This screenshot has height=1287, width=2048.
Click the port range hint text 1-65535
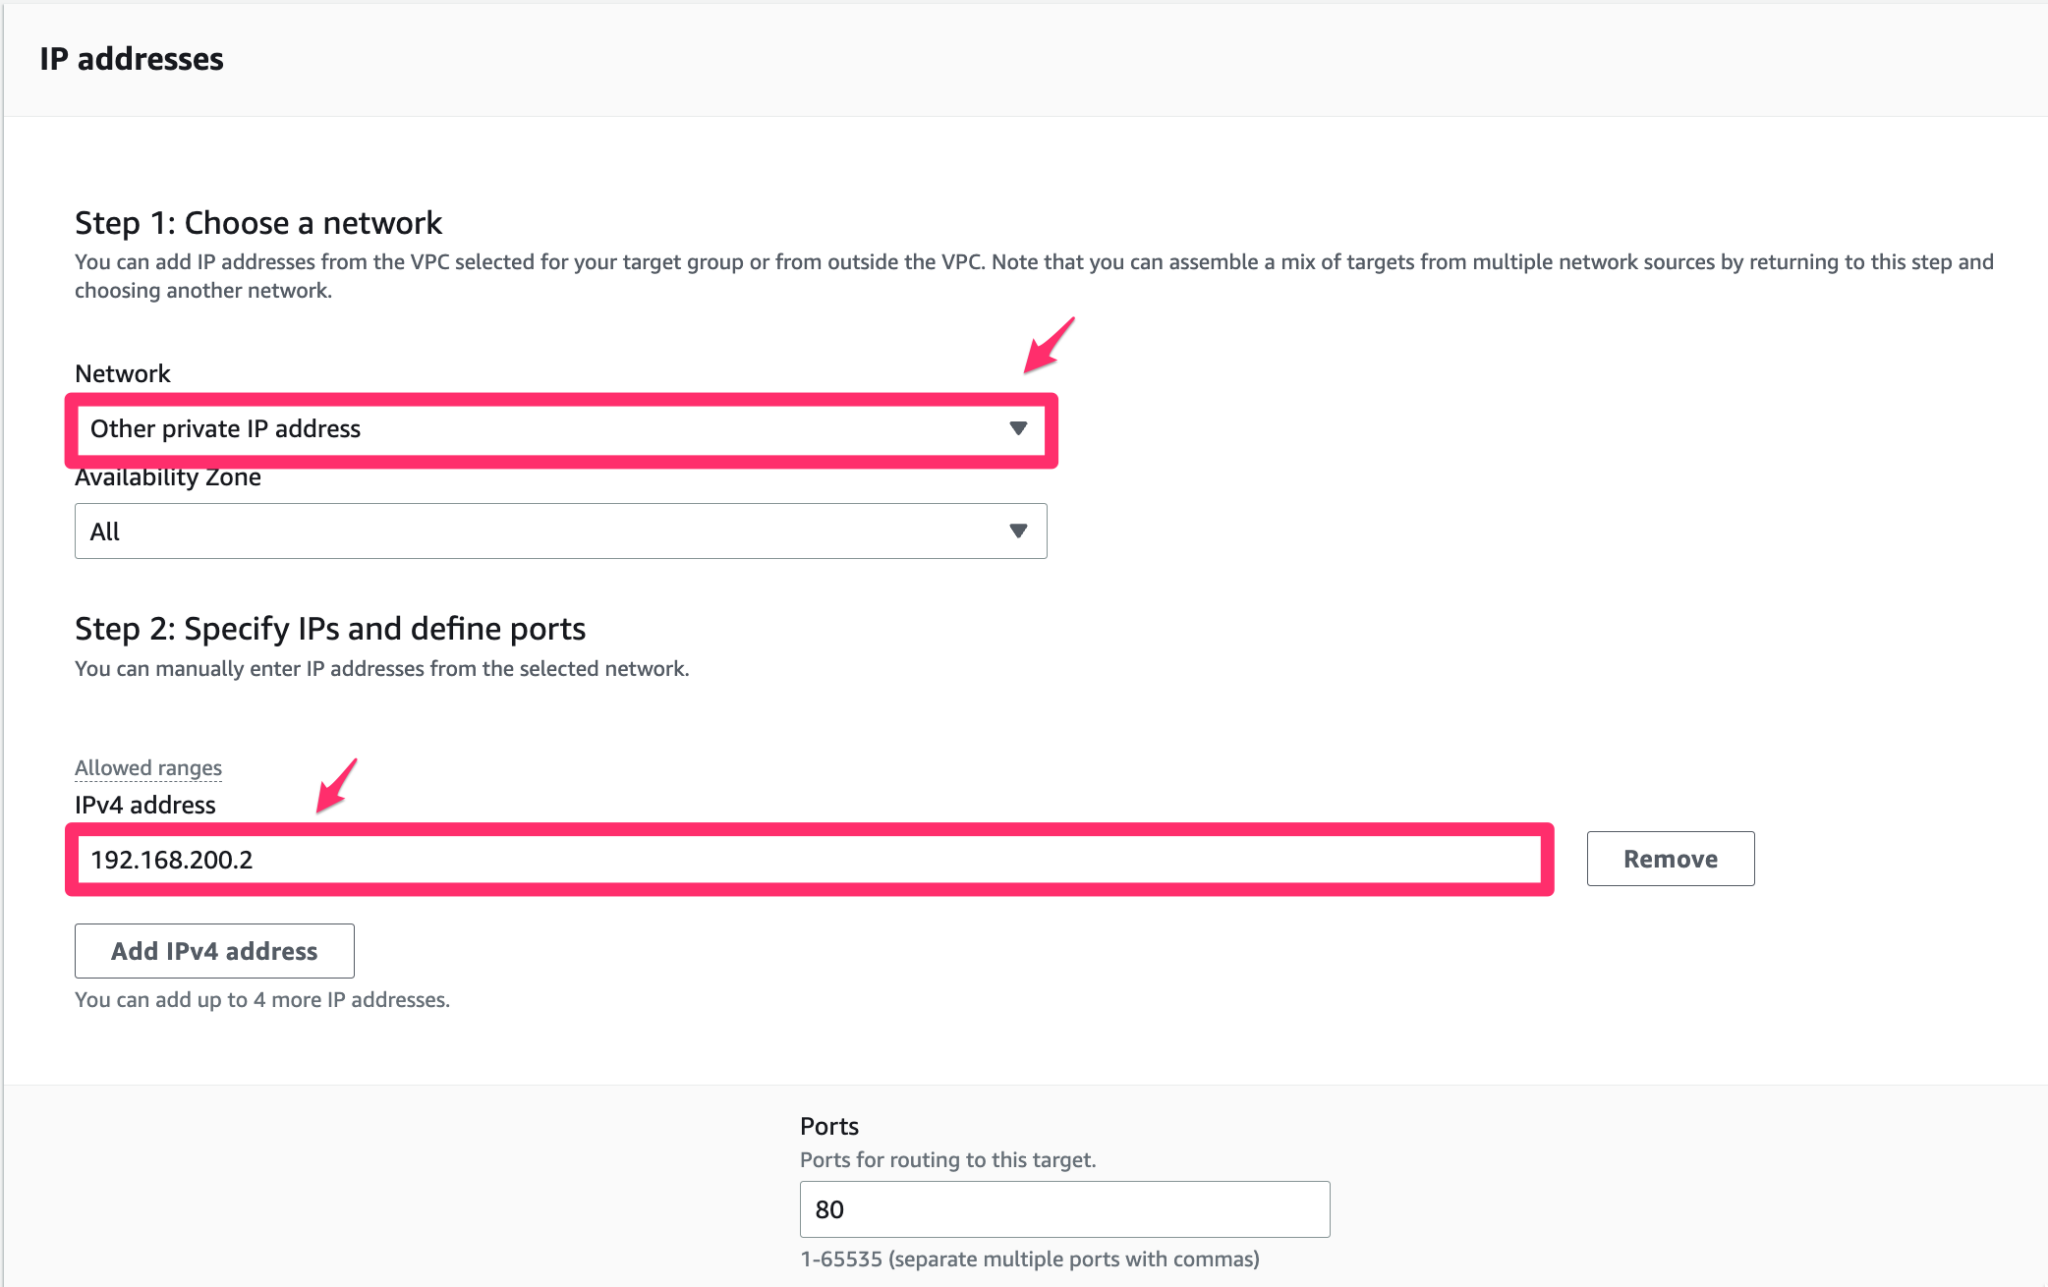1028,1260
